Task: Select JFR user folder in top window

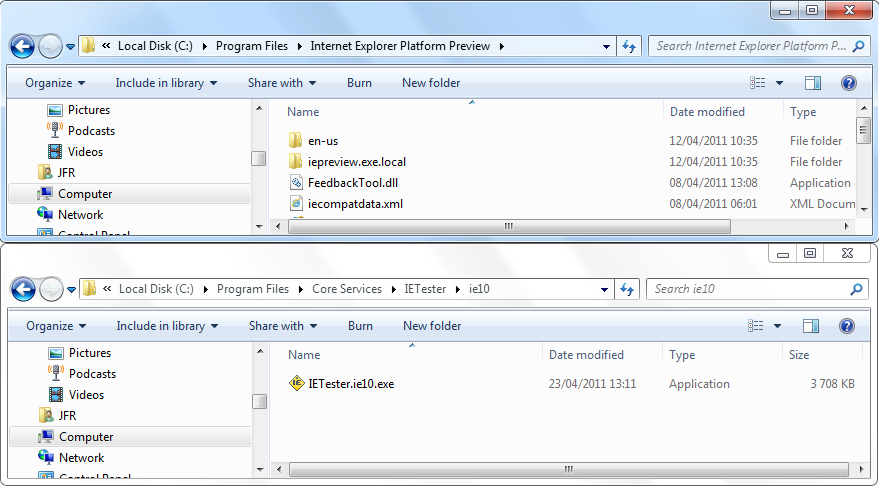Action: click(57, 173)
